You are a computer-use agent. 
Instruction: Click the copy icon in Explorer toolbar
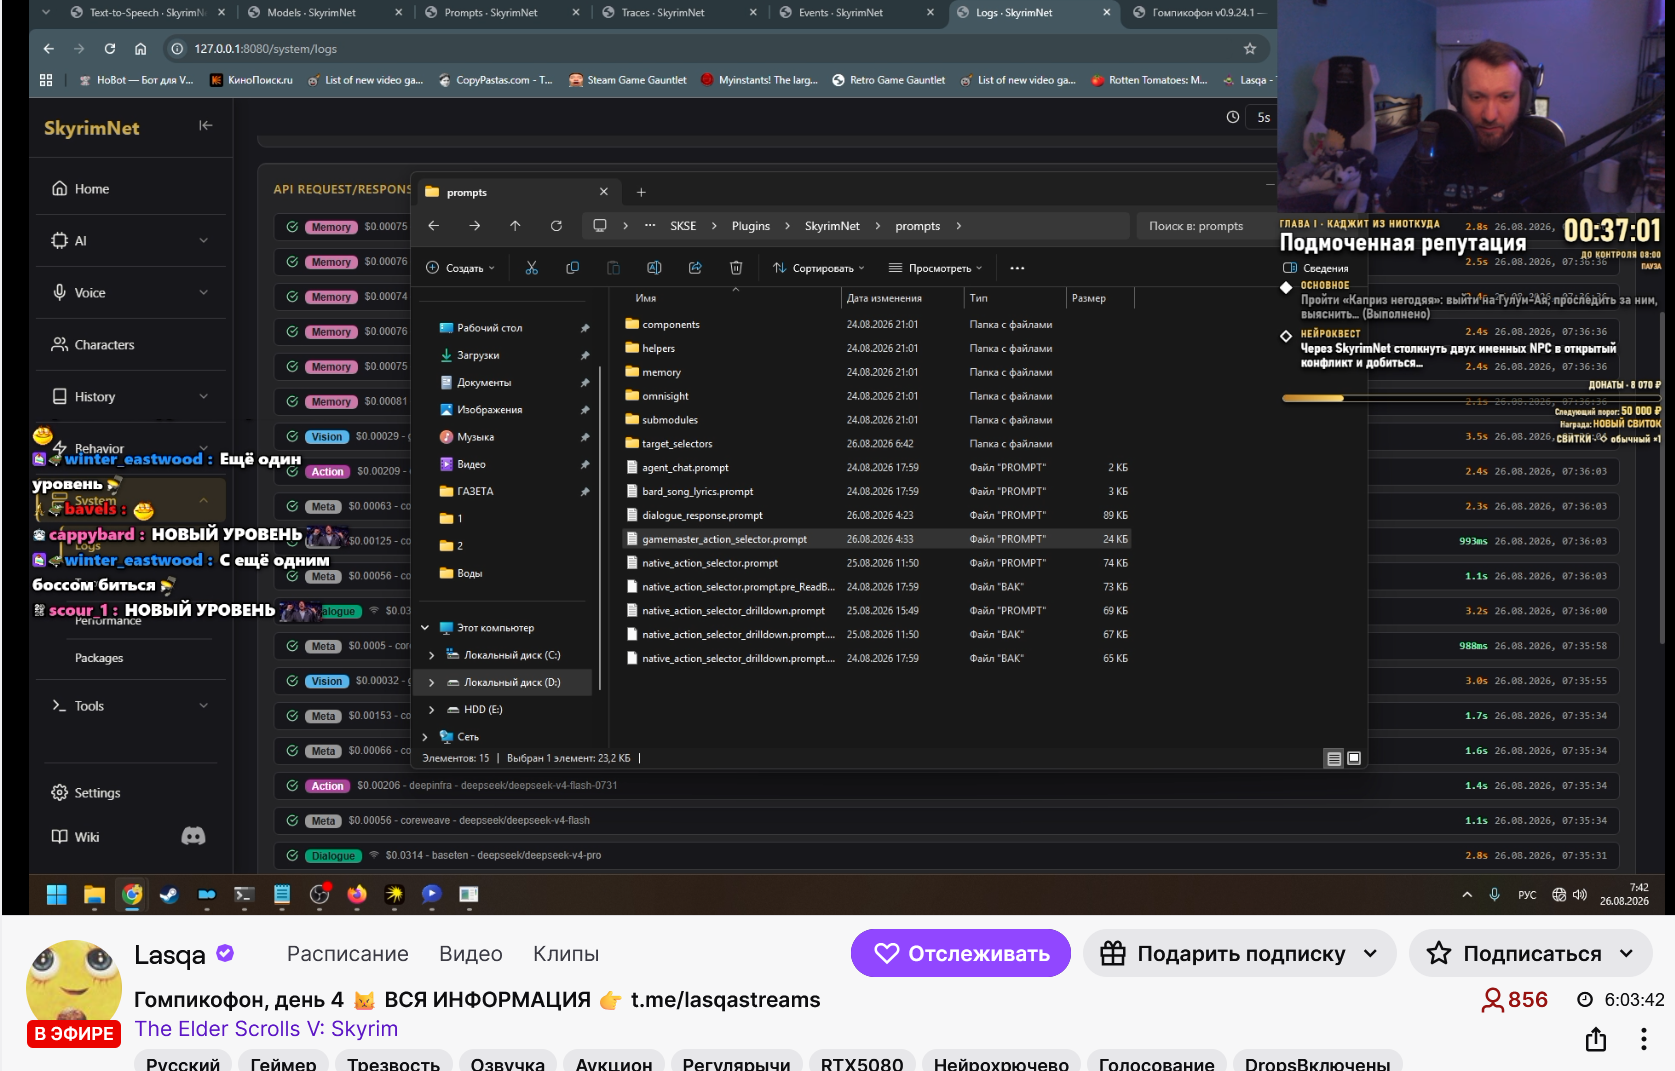[572, 268]
